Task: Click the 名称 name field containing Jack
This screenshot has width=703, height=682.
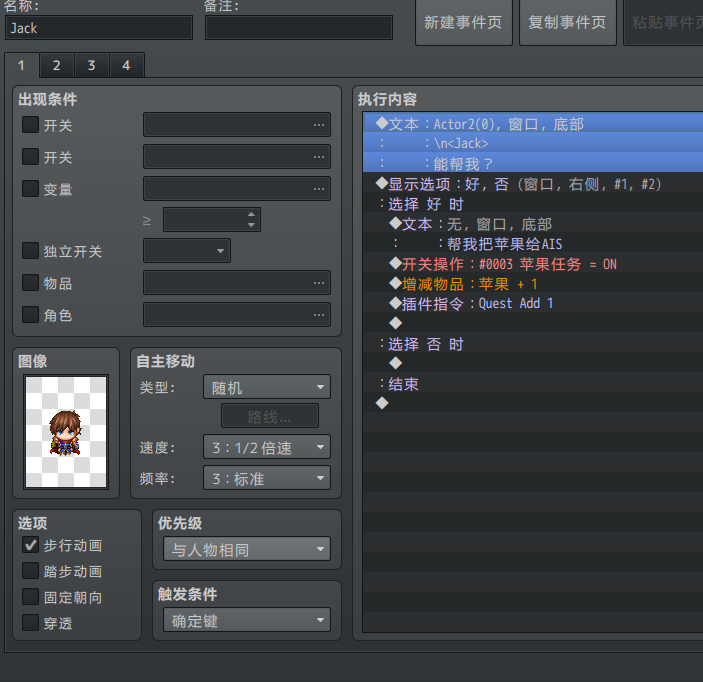Action: click(99, 28)
